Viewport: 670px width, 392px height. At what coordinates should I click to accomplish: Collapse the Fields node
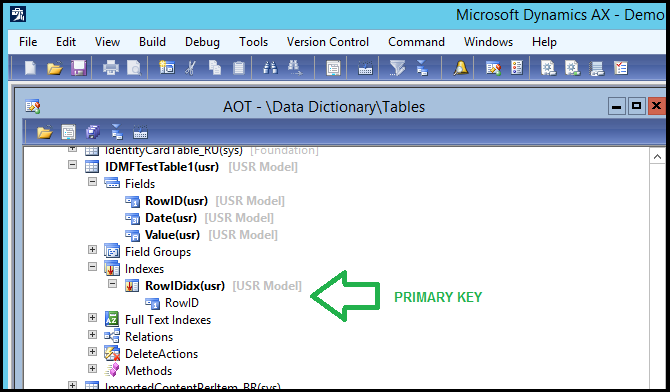[92, 182]
